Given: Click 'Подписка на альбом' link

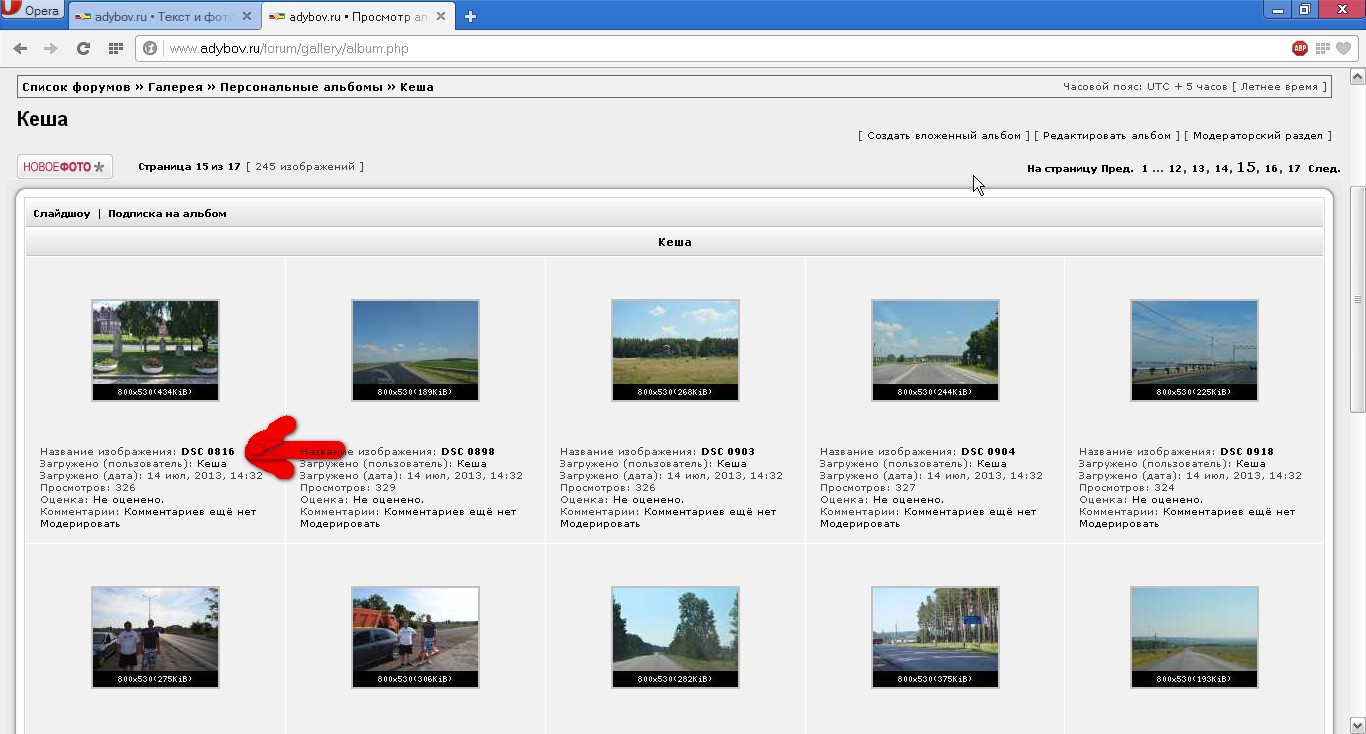Looking at the screenshot, I should 167,213.
